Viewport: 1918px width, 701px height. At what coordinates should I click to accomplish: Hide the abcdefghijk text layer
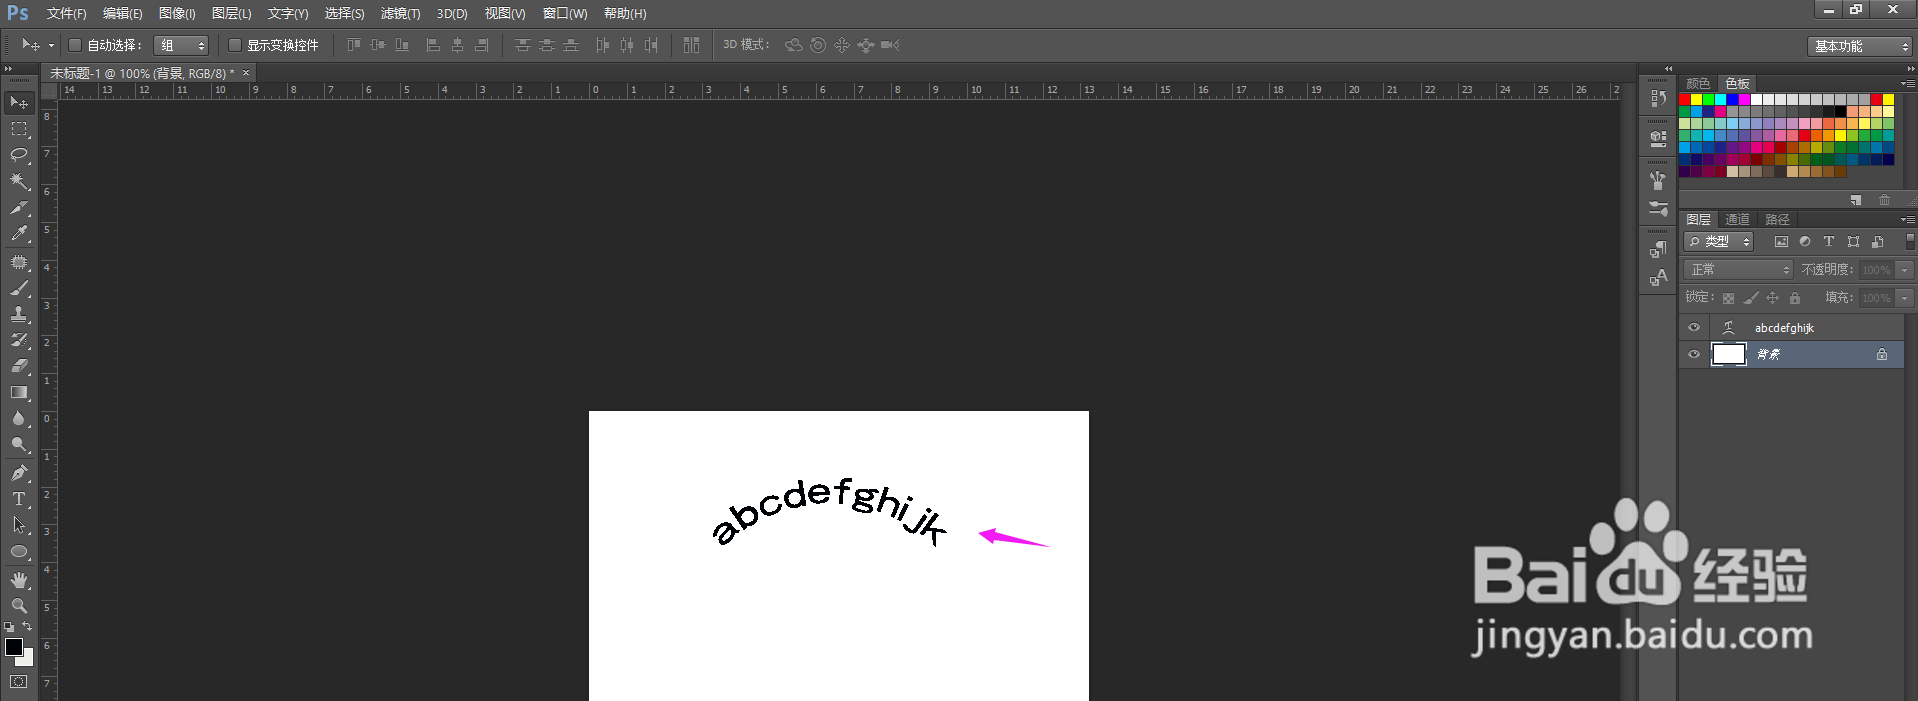pos(1694,328)
